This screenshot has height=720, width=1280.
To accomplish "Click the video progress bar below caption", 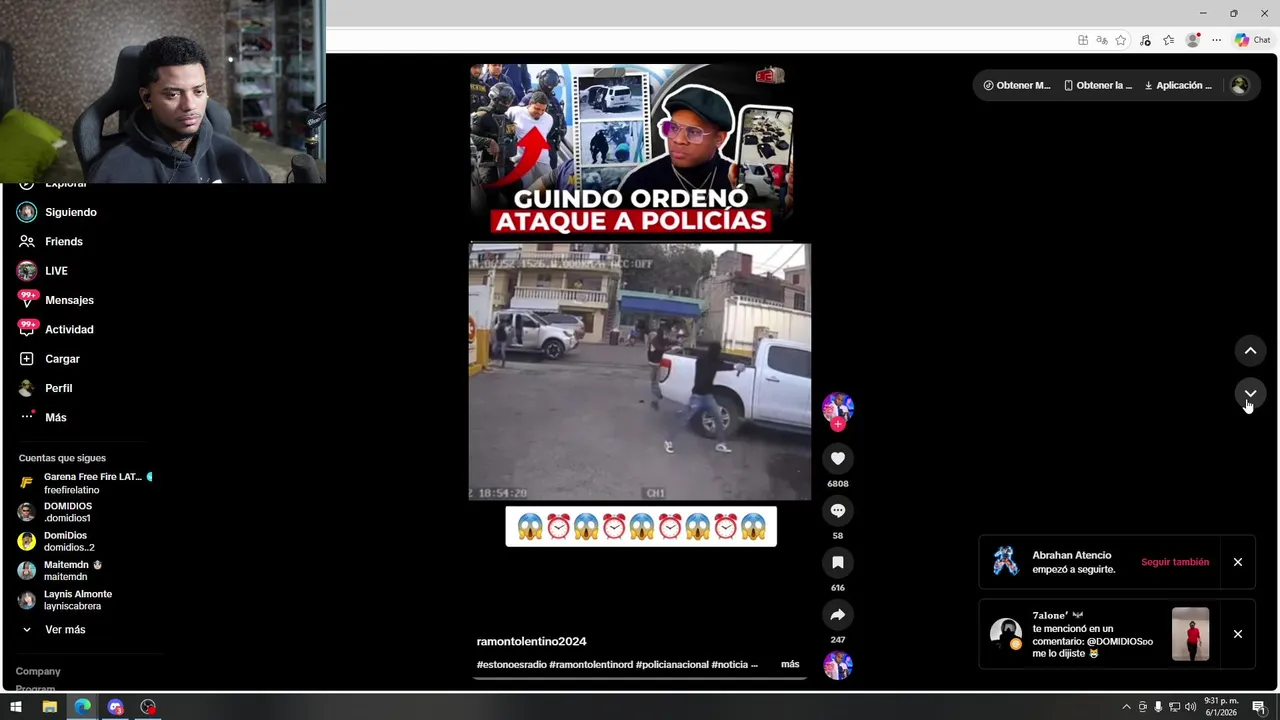I will tap(640, 679).
